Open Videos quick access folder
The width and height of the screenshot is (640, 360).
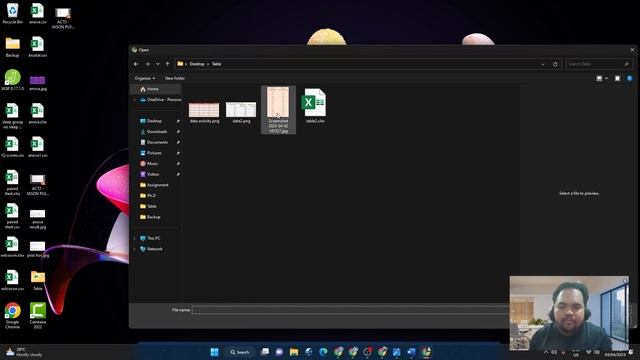click(153, 174)
